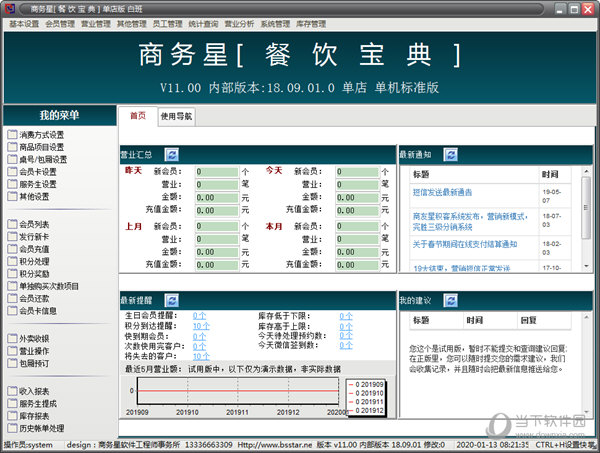Viewport: 600px width, 453px height.
Task: Click icon beside 单独购买次数项目
Action: click(x=13, y=286)
